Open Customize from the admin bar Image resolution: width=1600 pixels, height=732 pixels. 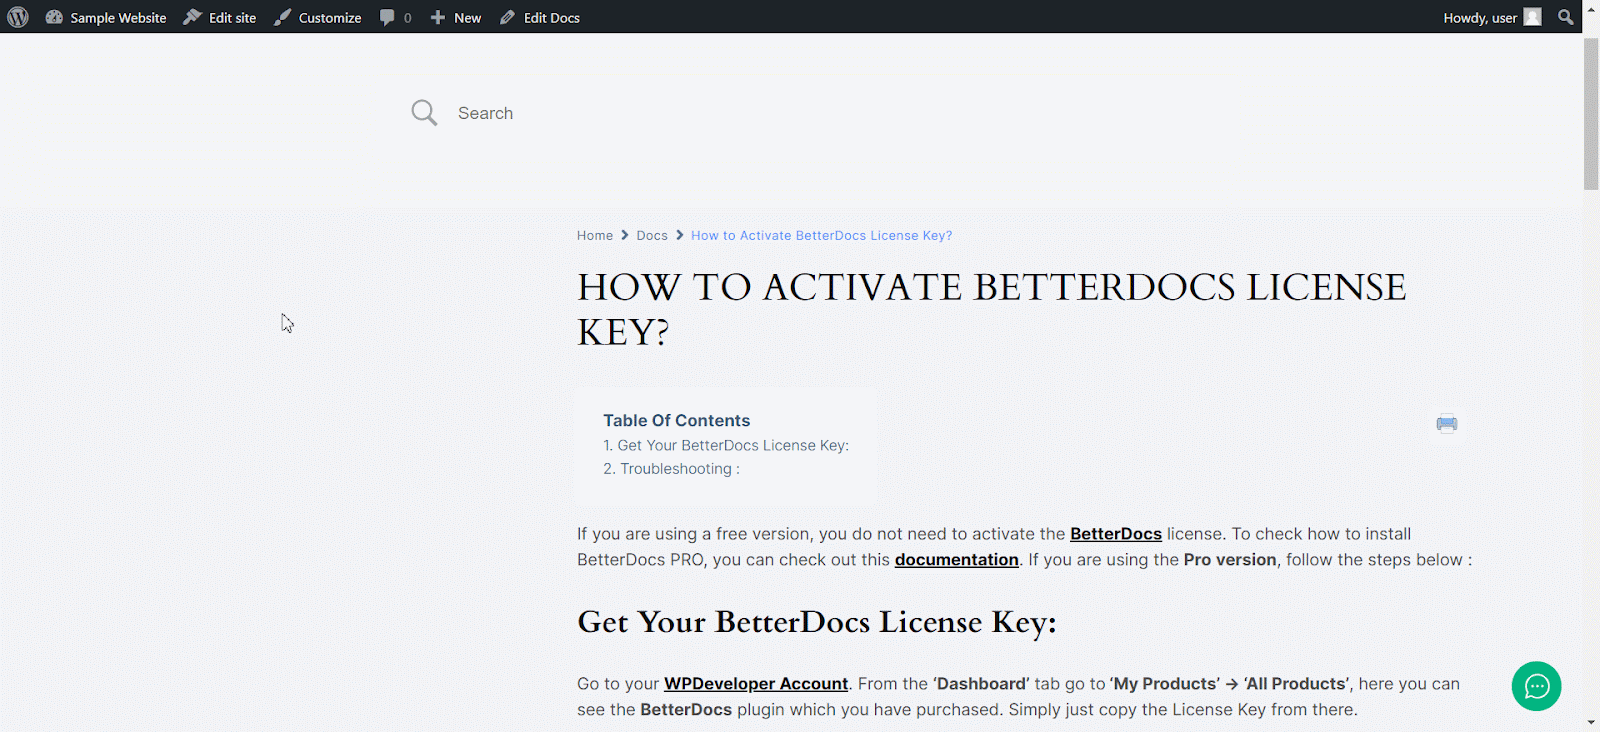tap(318, 18)
